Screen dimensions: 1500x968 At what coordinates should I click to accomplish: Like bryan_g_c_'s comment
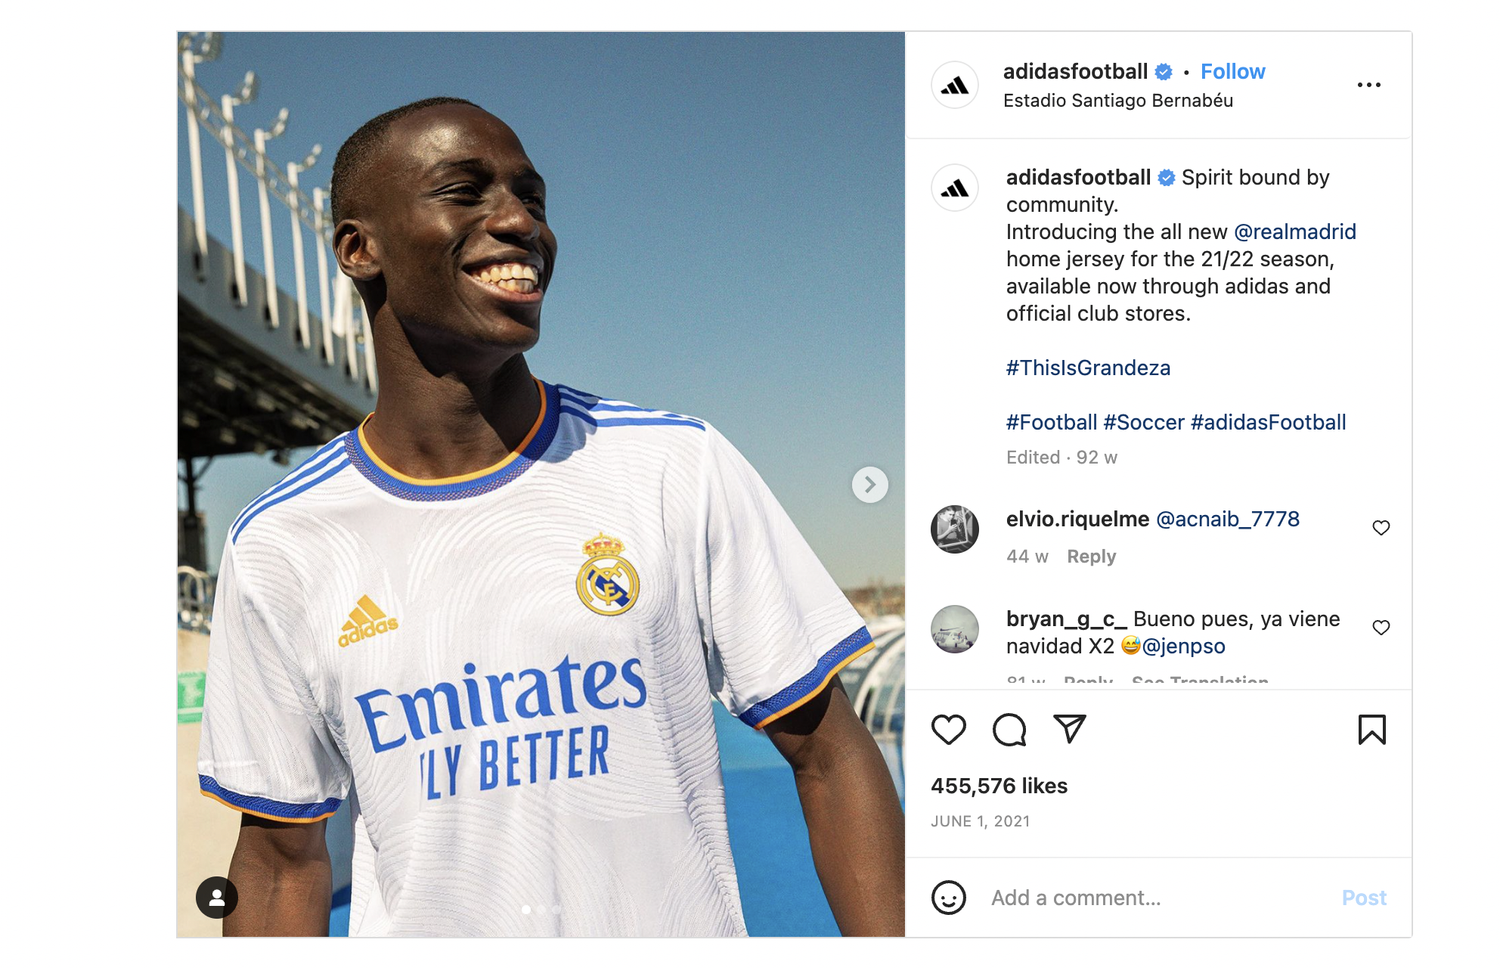[x=1381, y=628]
